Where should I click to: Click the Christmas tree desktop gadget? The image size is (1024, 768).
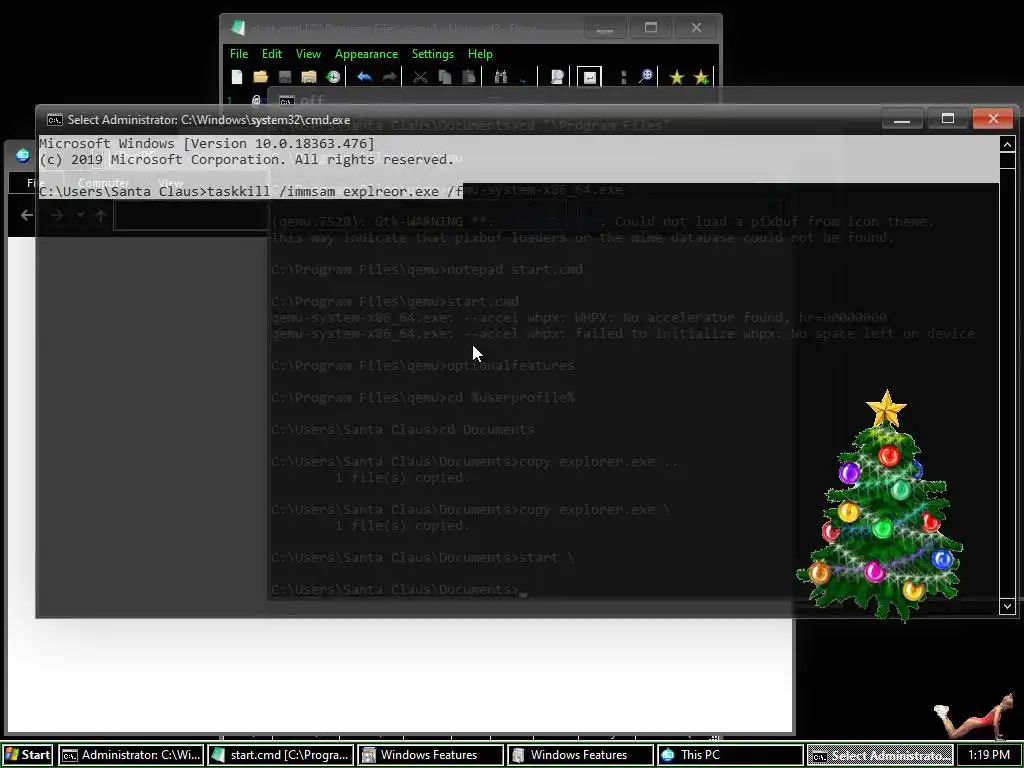coord(882,506)
